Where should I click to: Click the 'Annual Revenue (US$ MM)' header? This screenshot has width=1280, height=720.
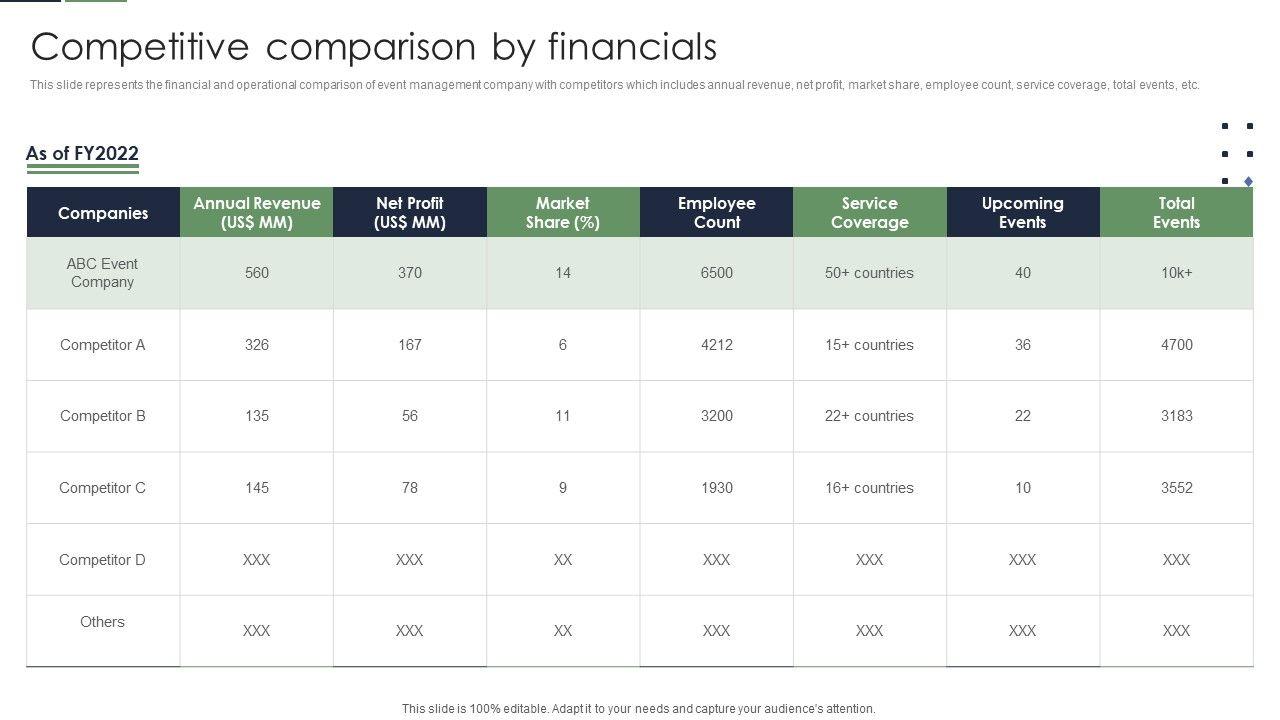tap(257, 213)
